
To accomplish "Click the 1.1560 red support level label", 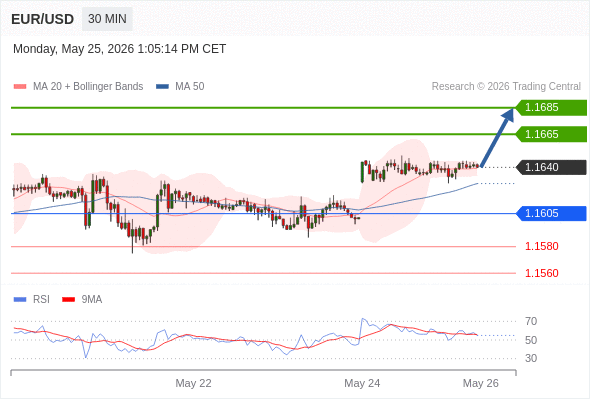I will tap(541, 273).
